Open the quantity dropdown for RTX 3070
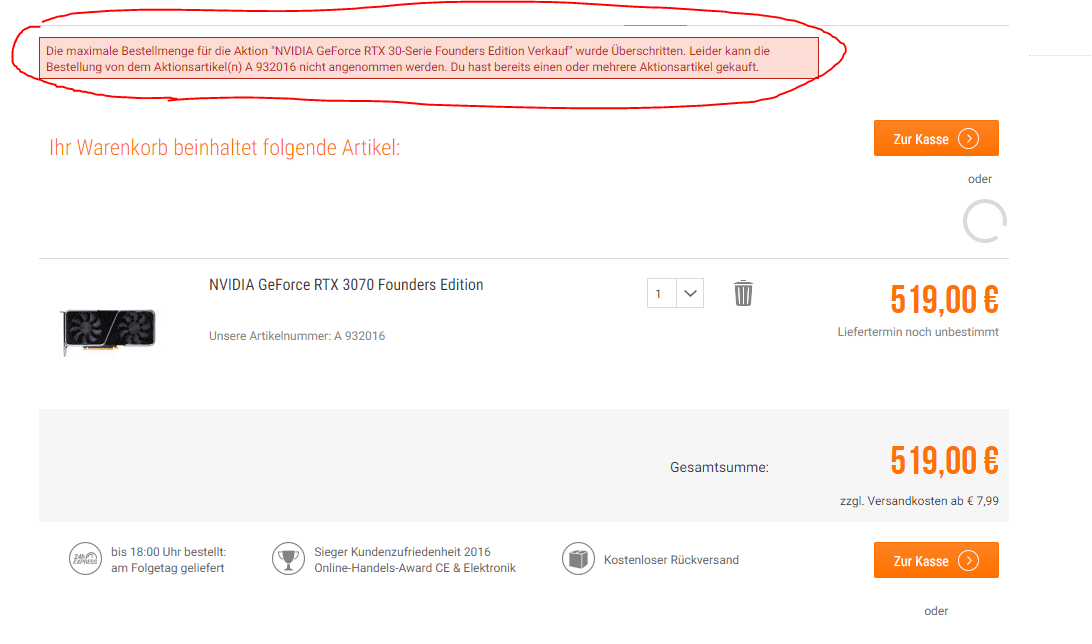The height and width of the screenshot is (644, 1092). click(689, 293)
